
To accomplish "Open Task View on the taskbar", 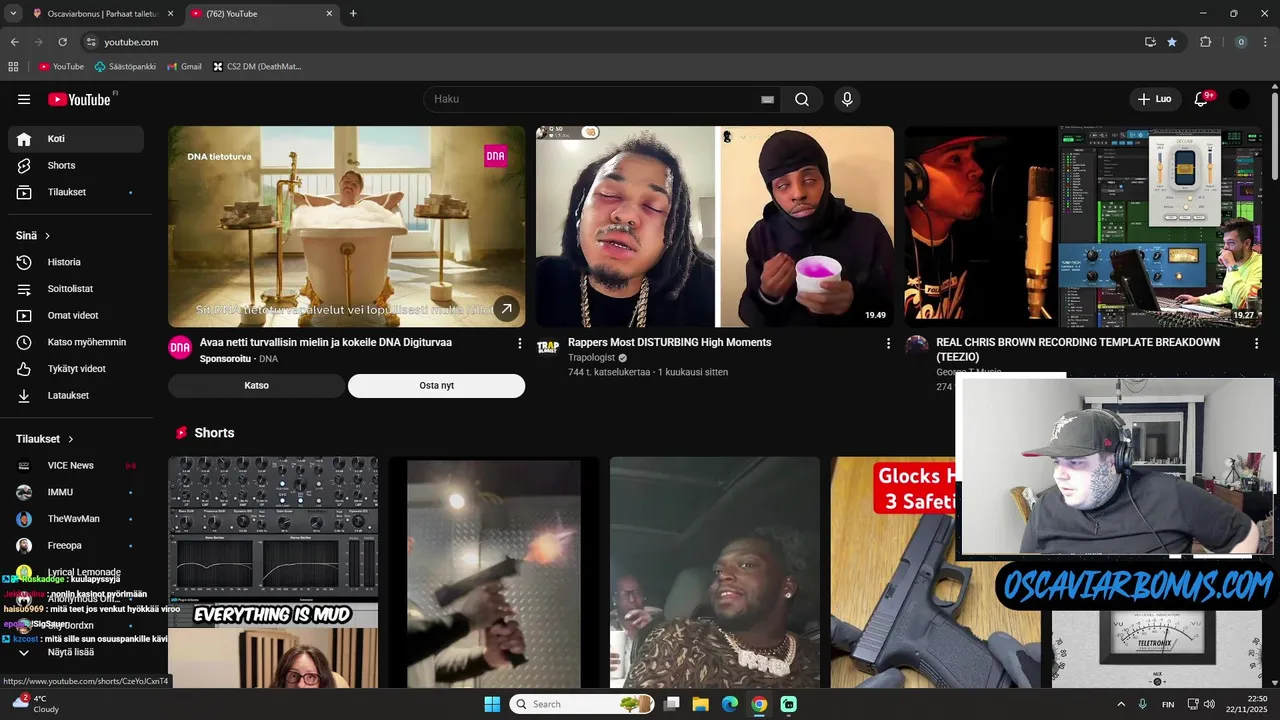I will [671, 704].
